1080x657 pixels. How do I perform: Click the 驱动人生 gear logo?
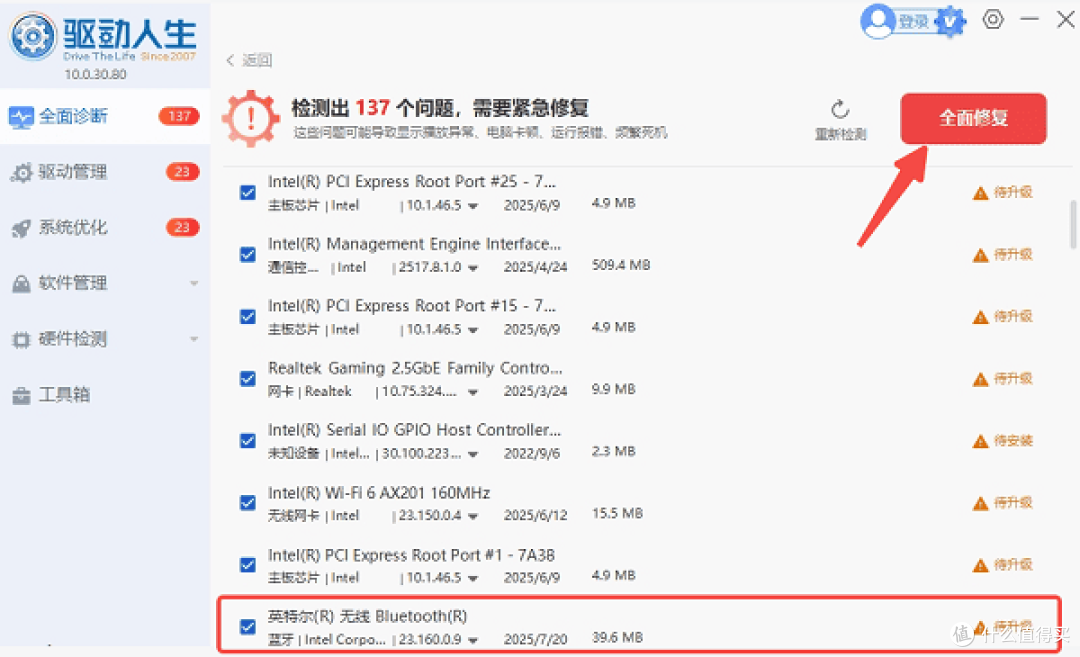[x=32, y=35]
